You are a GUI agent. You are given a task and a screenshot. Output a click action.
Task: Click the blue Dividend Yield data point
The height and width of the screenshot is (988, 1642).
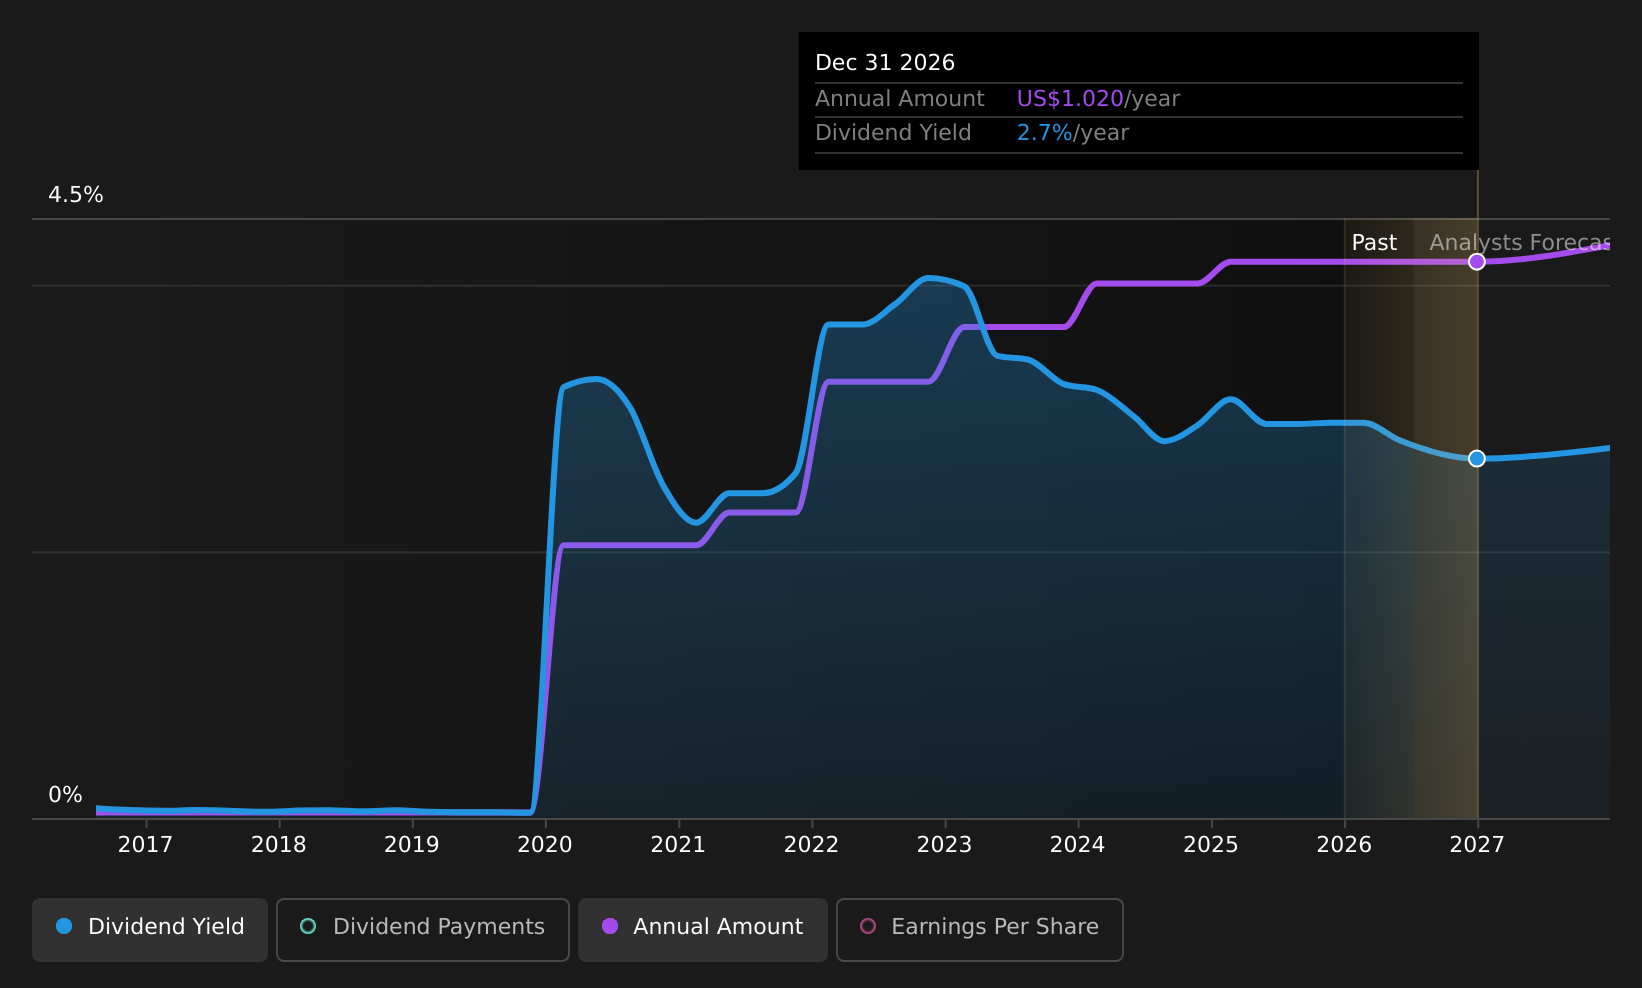pos(1477,459)
